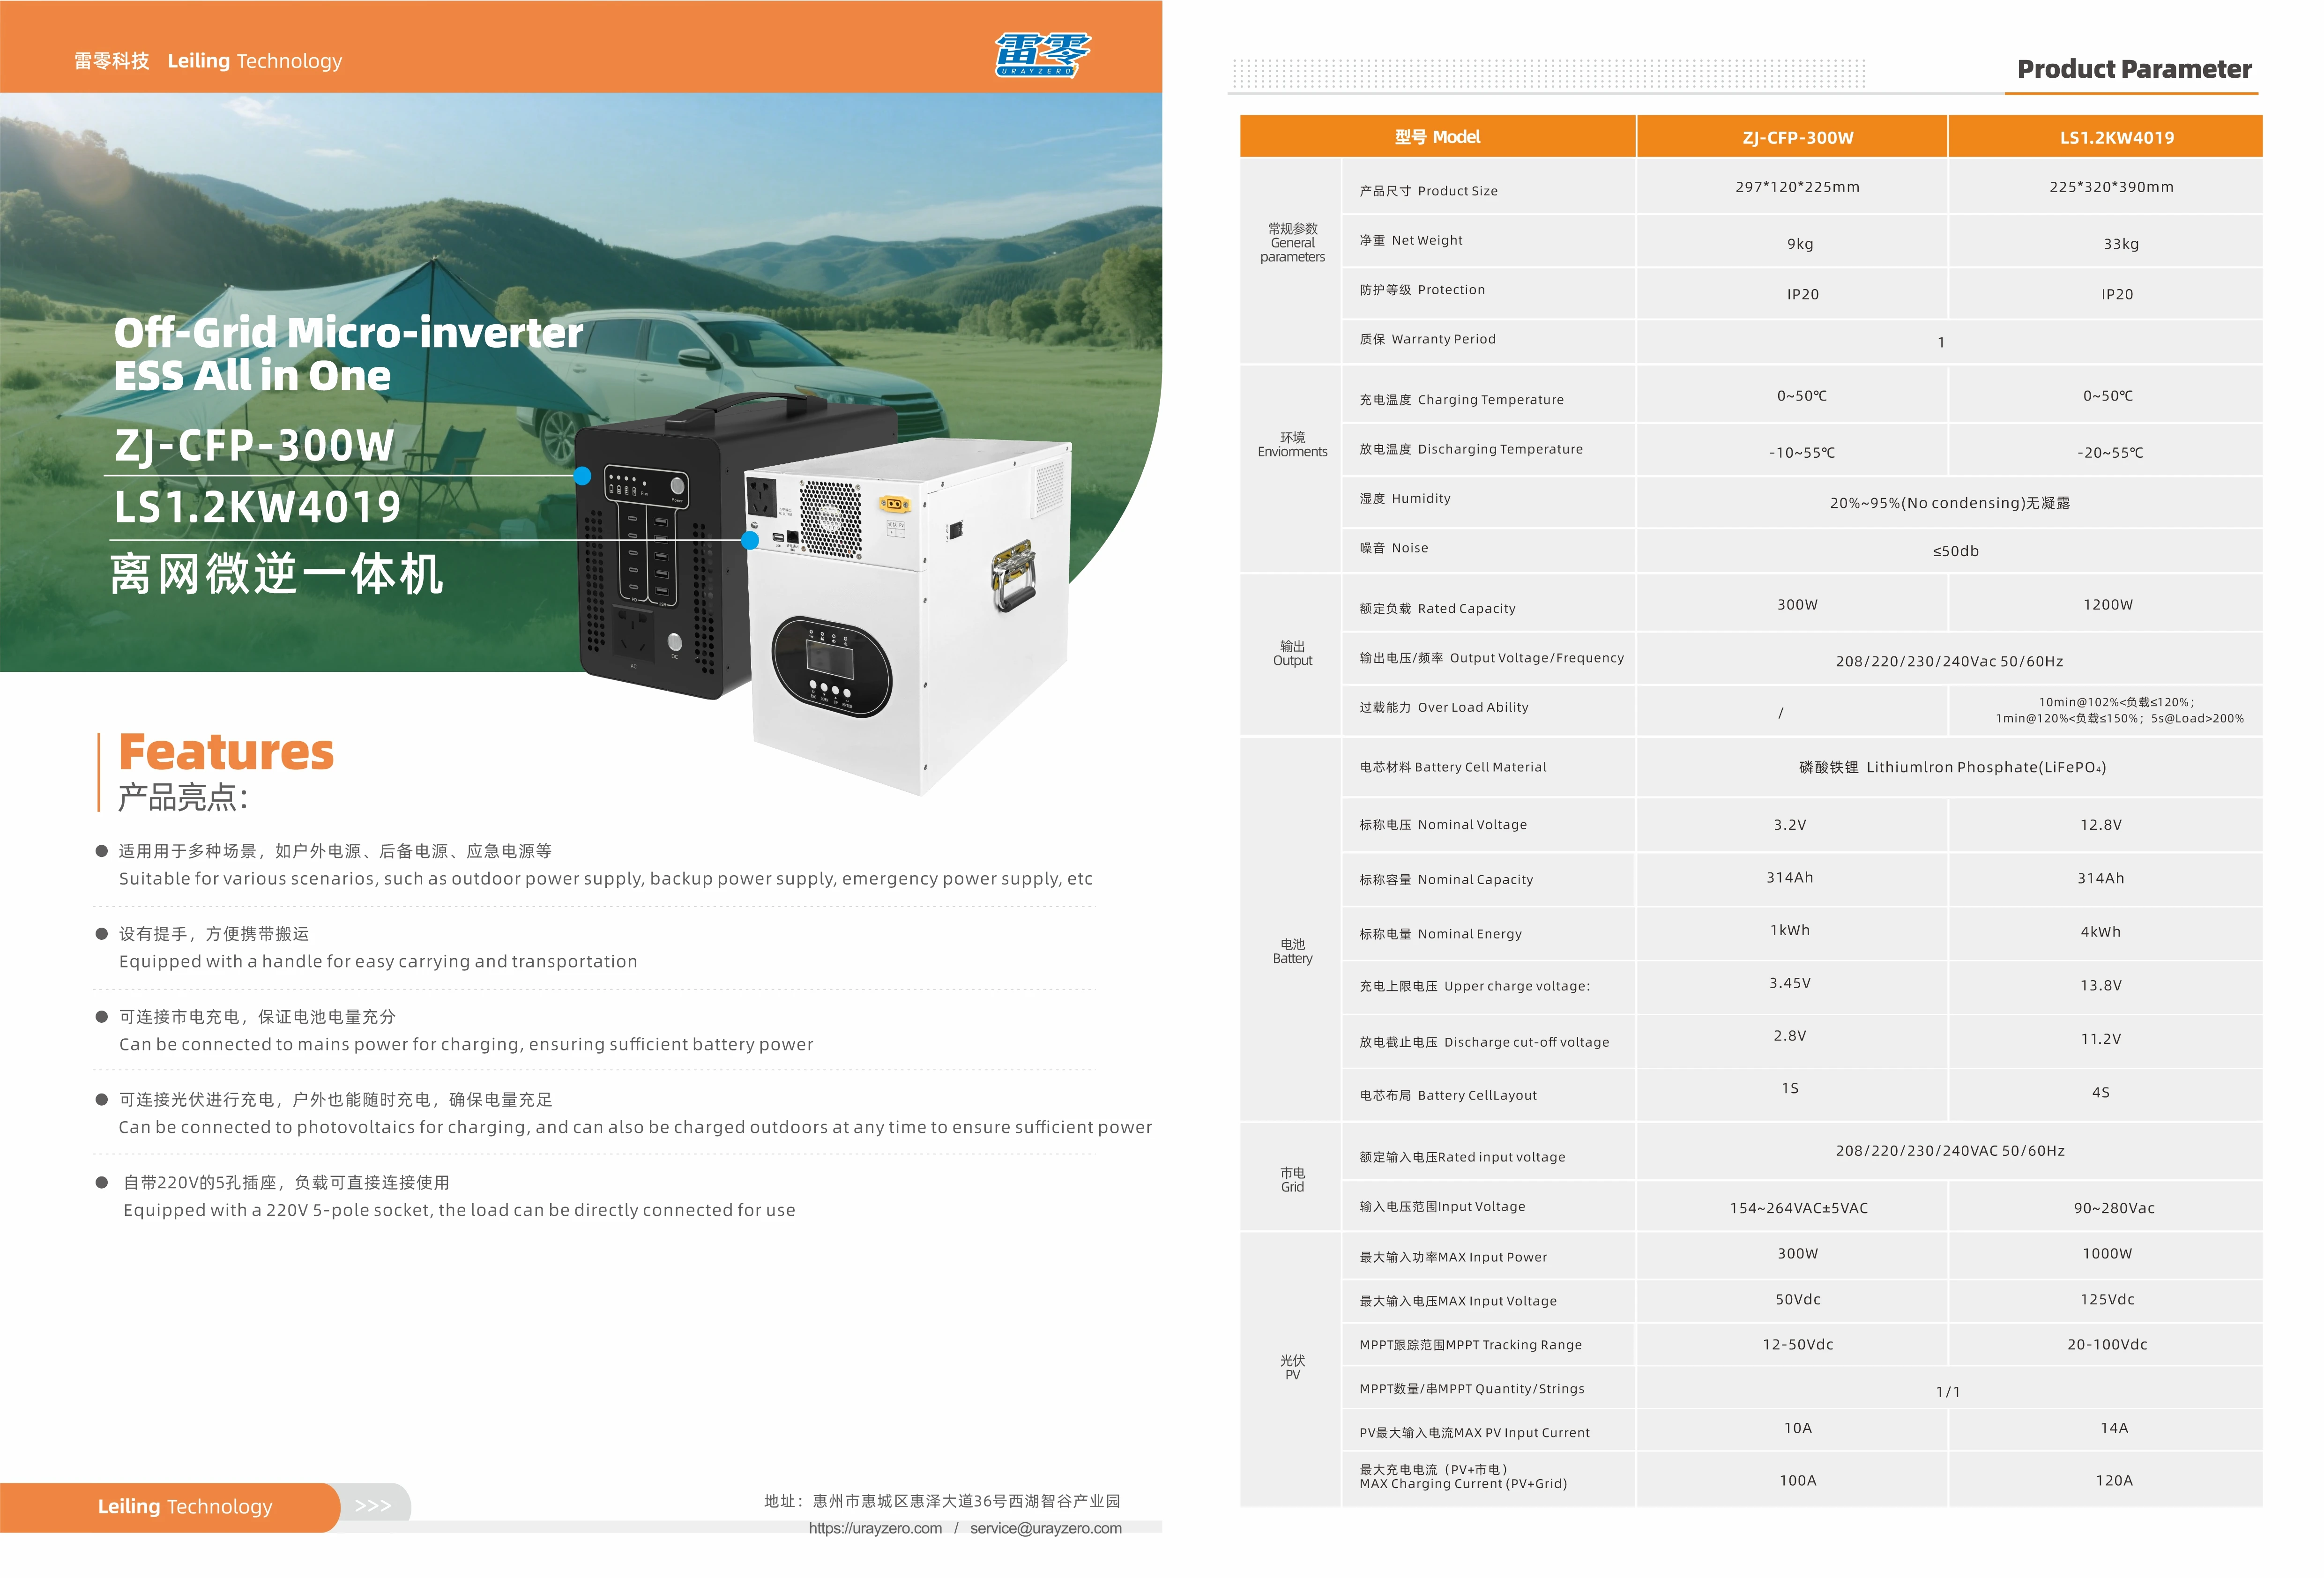Click the General parameters category cell

[1291, 261]
